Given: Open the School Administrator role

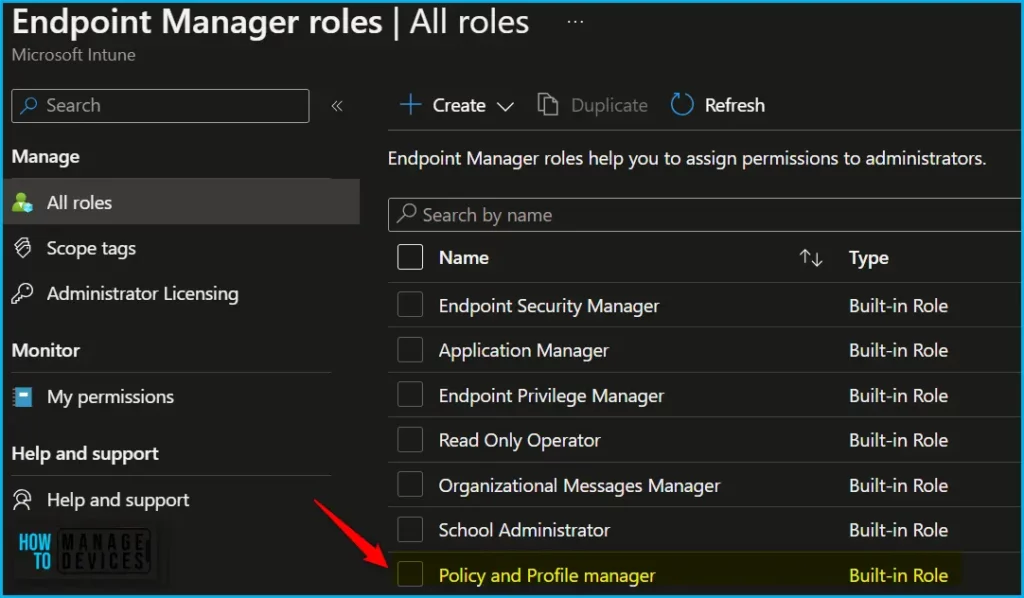Looking at the screenshot, I should pos(524,530).
